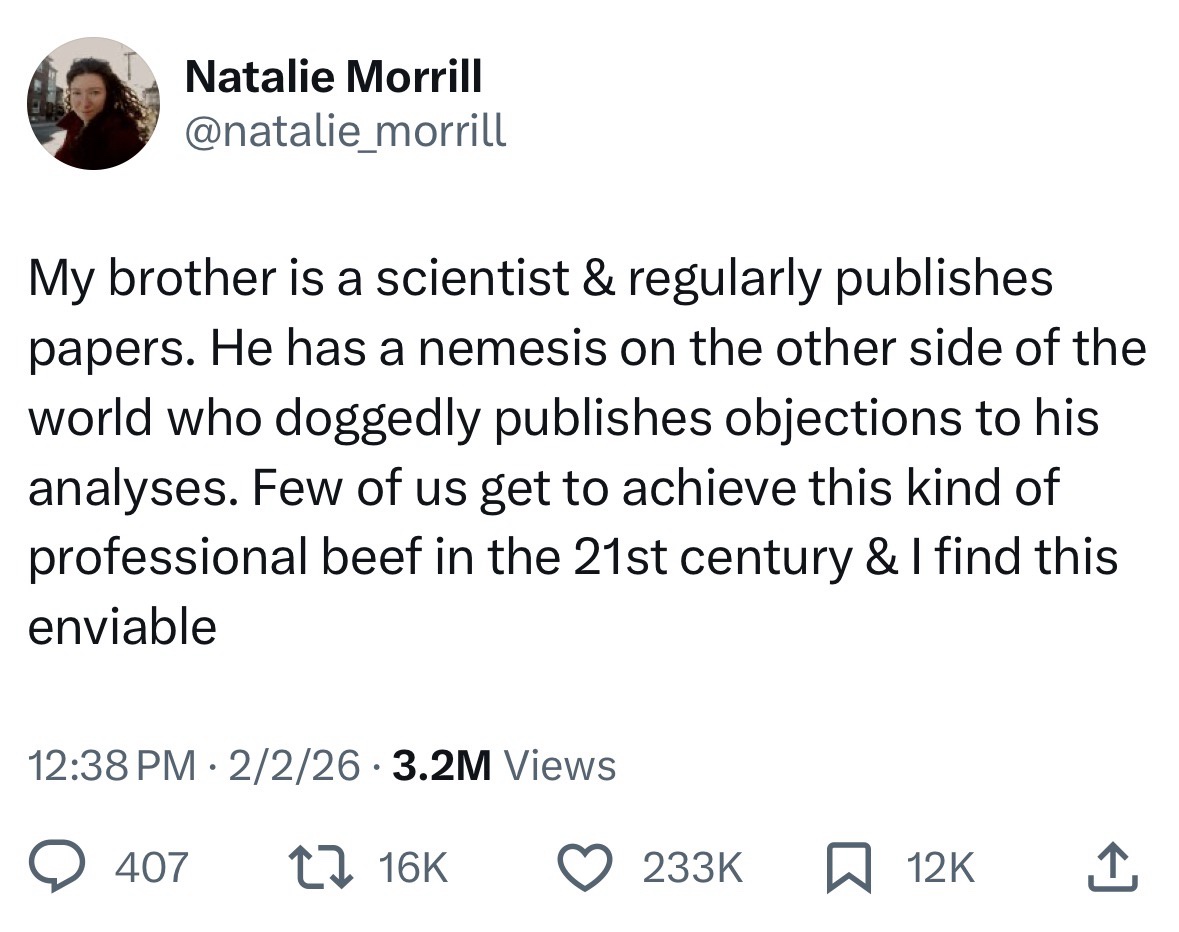The width and height of the screenshot is (1179, 932).
Task: Click the 16K reposts count
Action: coord(414,867)
